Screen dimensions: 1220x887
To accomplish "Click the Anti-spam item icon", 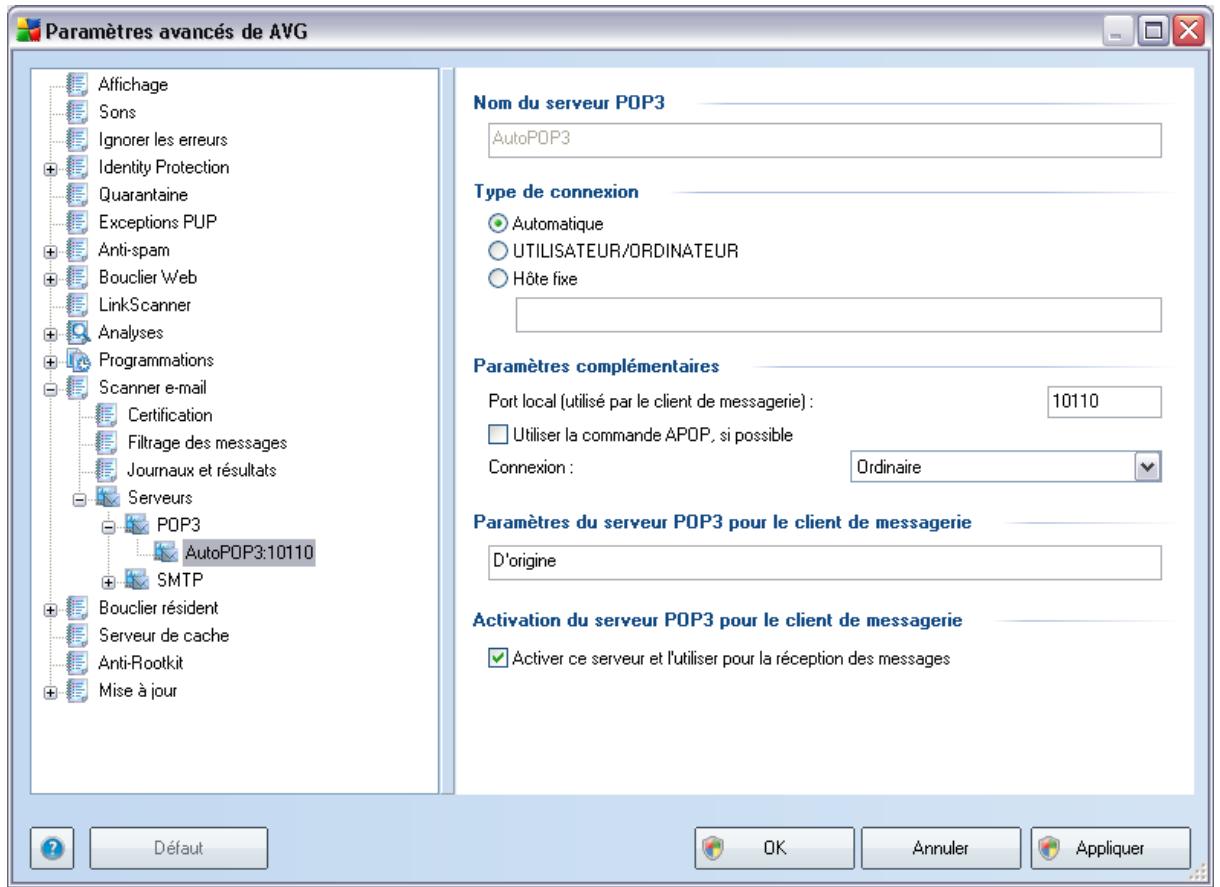I will pyautogui.click(x=76, y=249).
